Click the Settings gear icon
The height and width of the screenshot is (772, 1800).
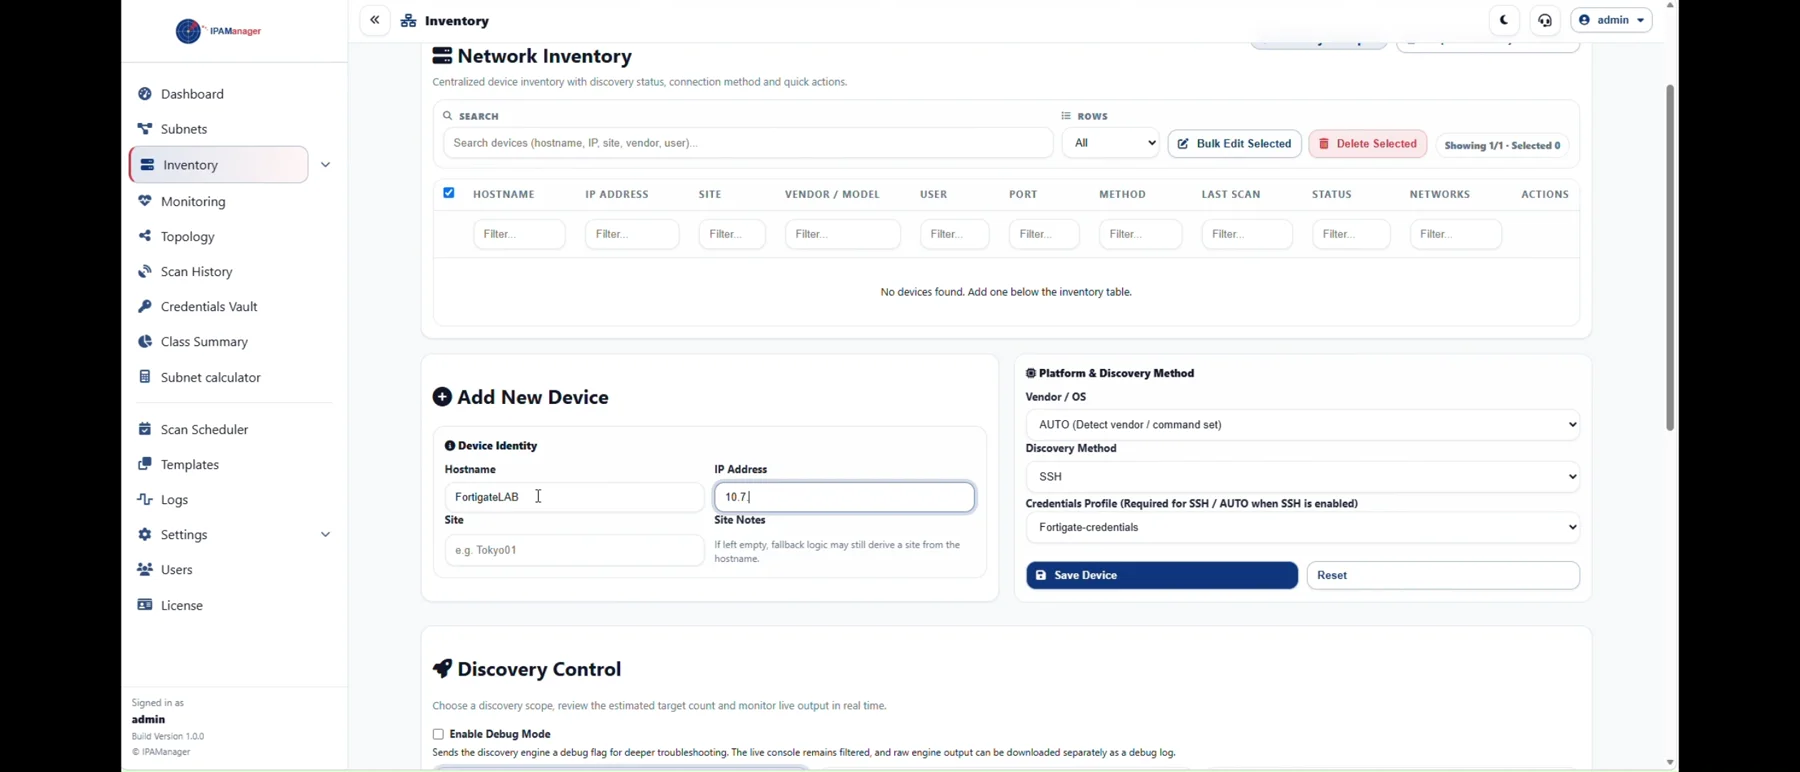click(145, 535)
